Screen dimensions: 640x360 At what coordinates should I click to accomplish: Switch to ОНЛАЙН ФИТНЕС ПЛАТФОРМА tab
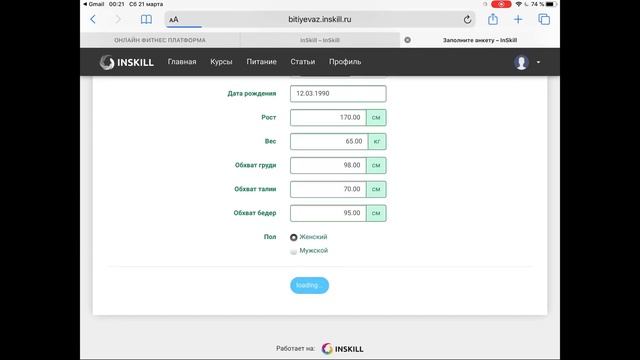point(160,40)
